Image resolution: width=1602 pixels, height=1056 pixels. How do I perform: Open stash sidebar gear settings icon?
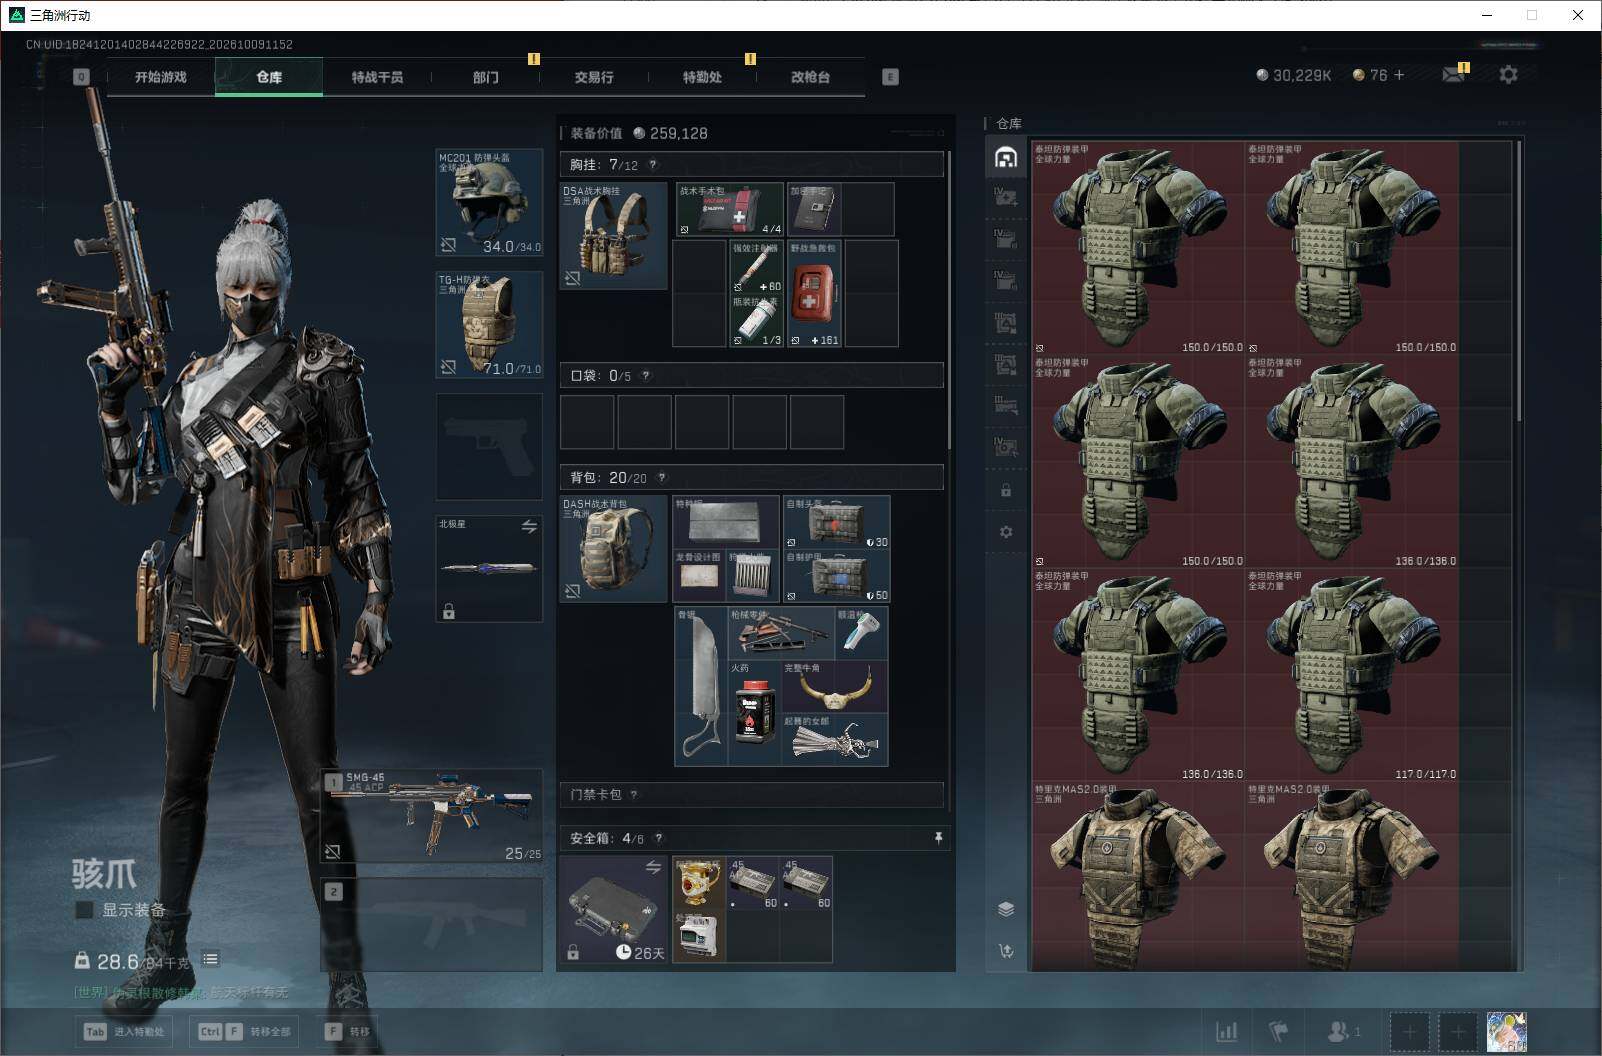click(x=1006, y=532)
